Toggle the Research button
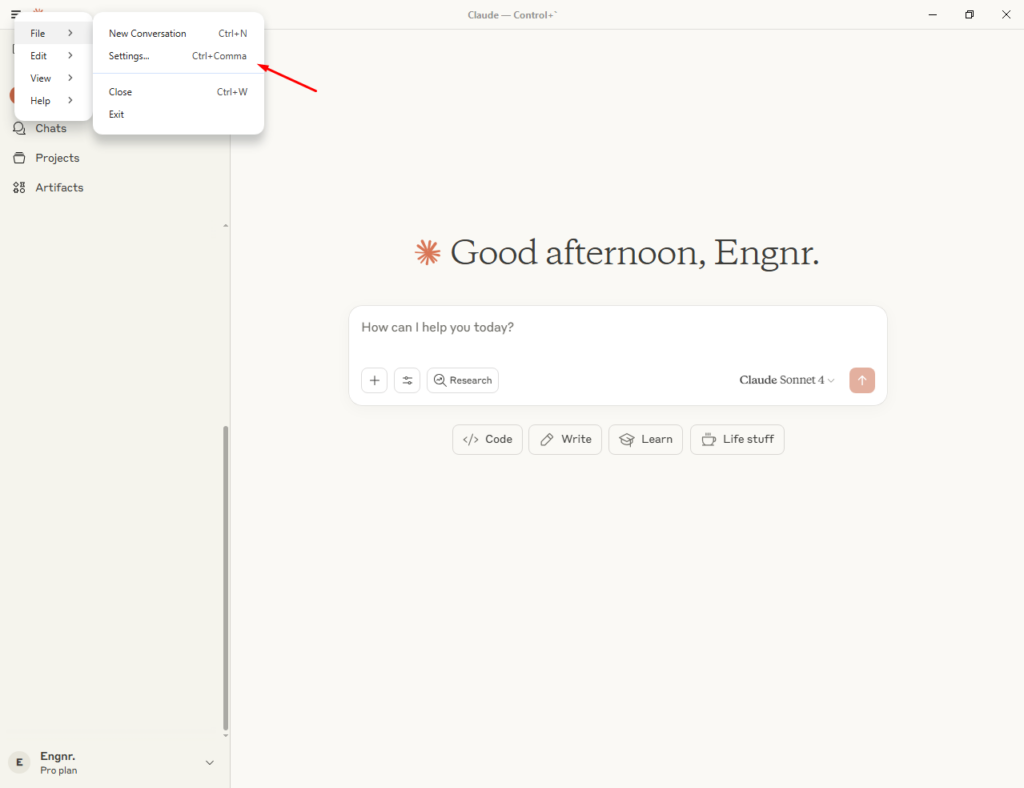The height and width of the screenshot is (788, 1024). 462,381
